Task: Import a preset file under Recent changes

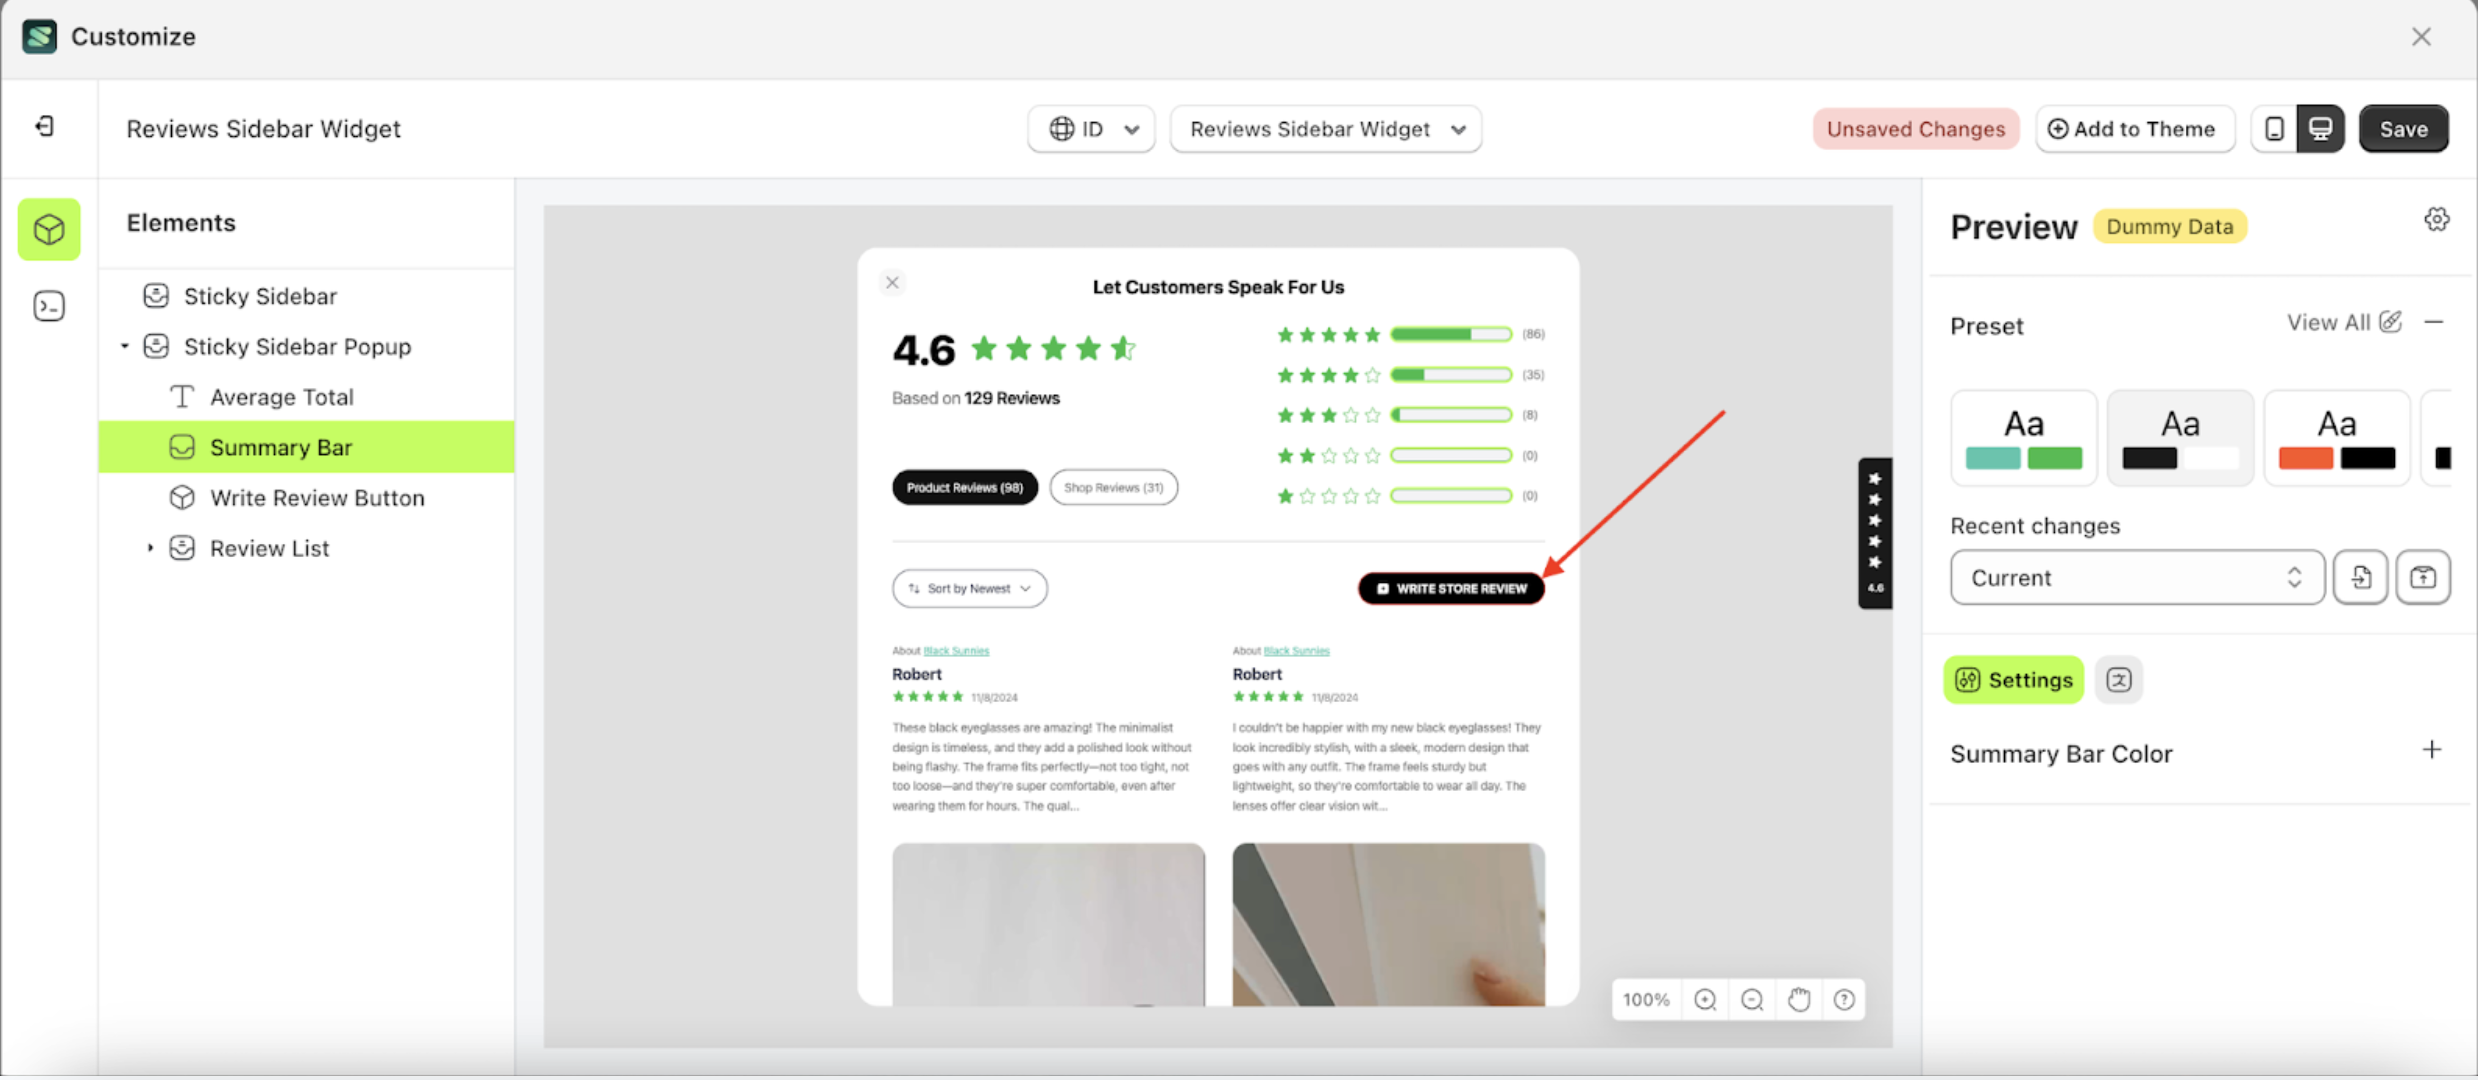Action: 2361,577
